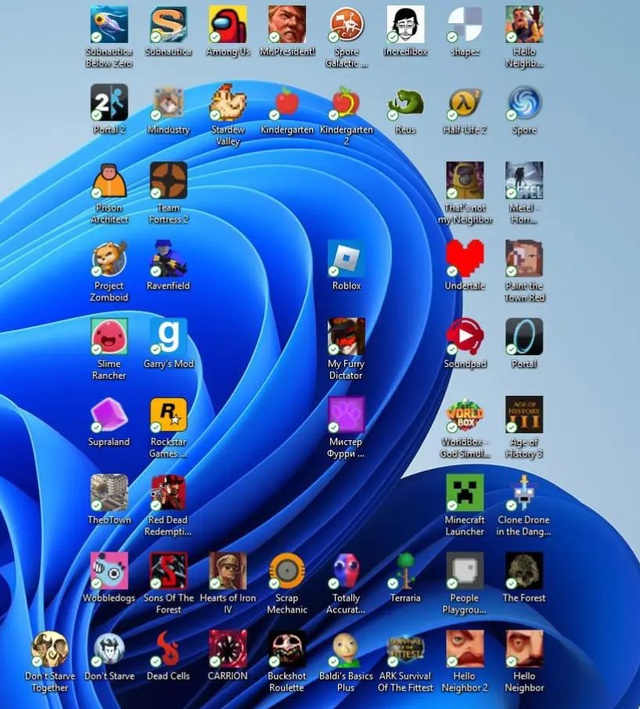Open the Mr.President! shortcut
Image resolution: width=640 pixels, height=709 pixels.
287,24
